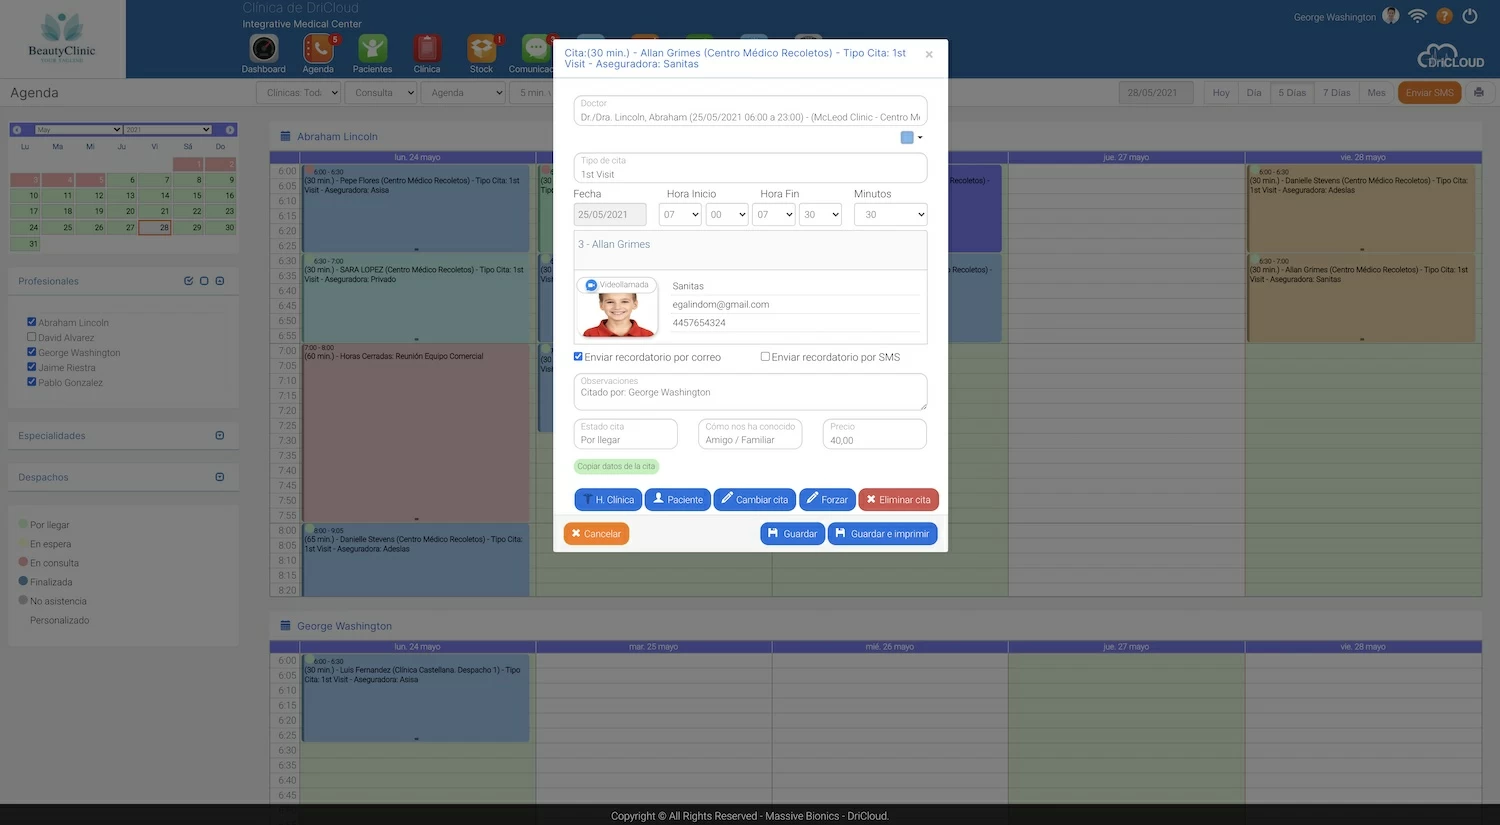Open the orange help question icon

tap(1444, 16)
